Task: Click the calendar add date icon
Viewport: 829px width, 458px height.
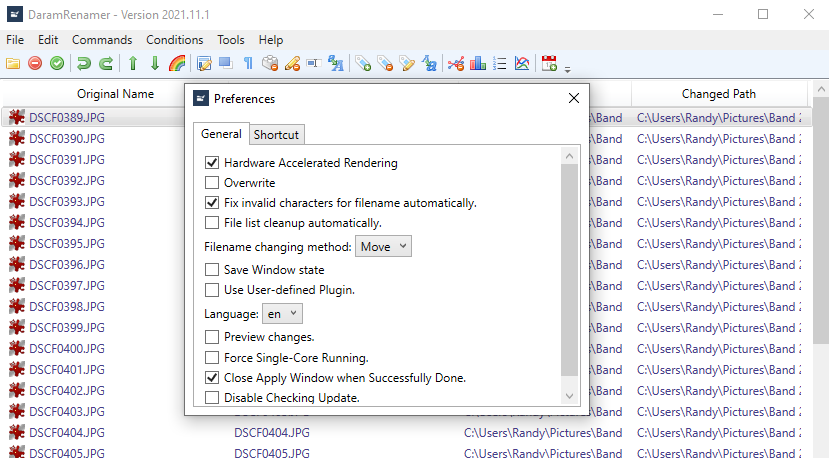Action: [x=549, y=64]
